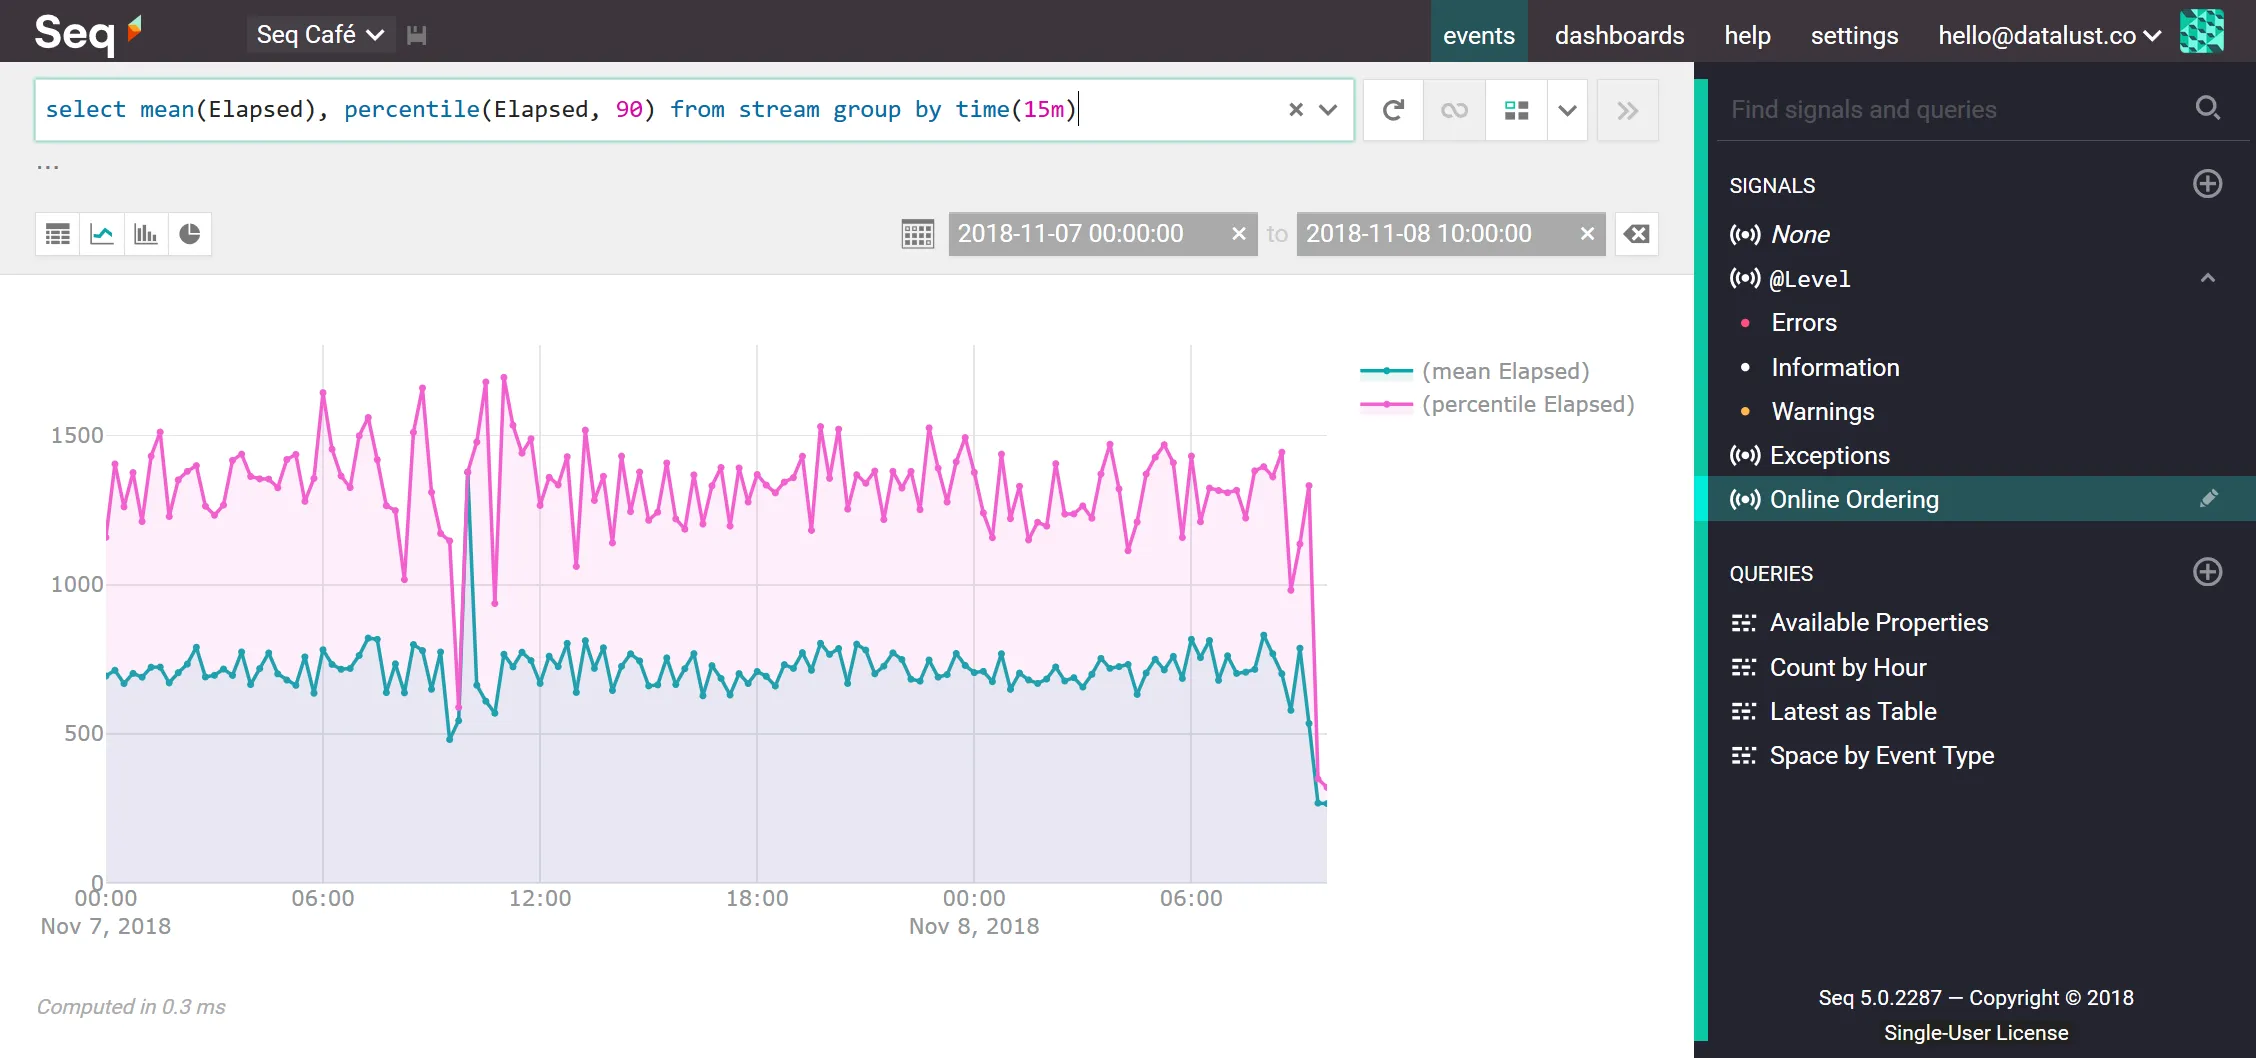Open the Seq Café workspace dropdown
The width and height of the screenshot is (2256, 1058).
(x=319, y=33)
